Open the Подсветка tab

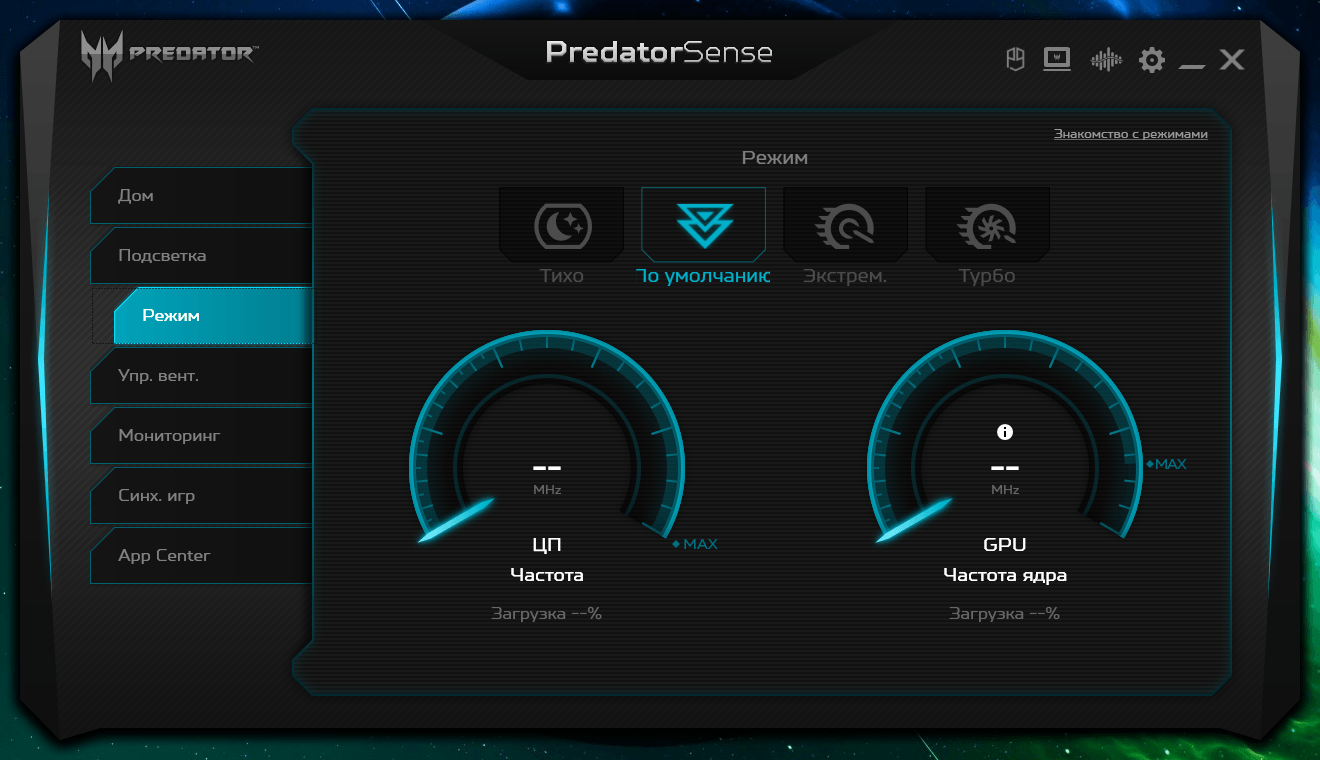click(x=202, y=256)
